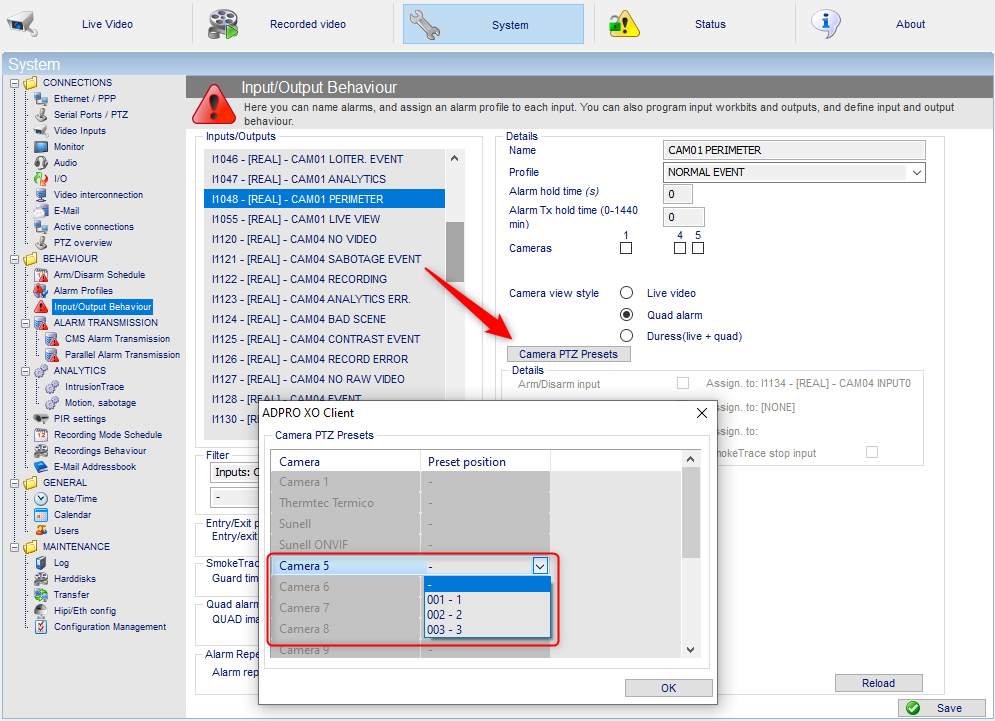The height and width of the screenshot is (721, 995).
Task: Collapse the Camera 5 preset dropdown arrow
Action: [539, 566]
